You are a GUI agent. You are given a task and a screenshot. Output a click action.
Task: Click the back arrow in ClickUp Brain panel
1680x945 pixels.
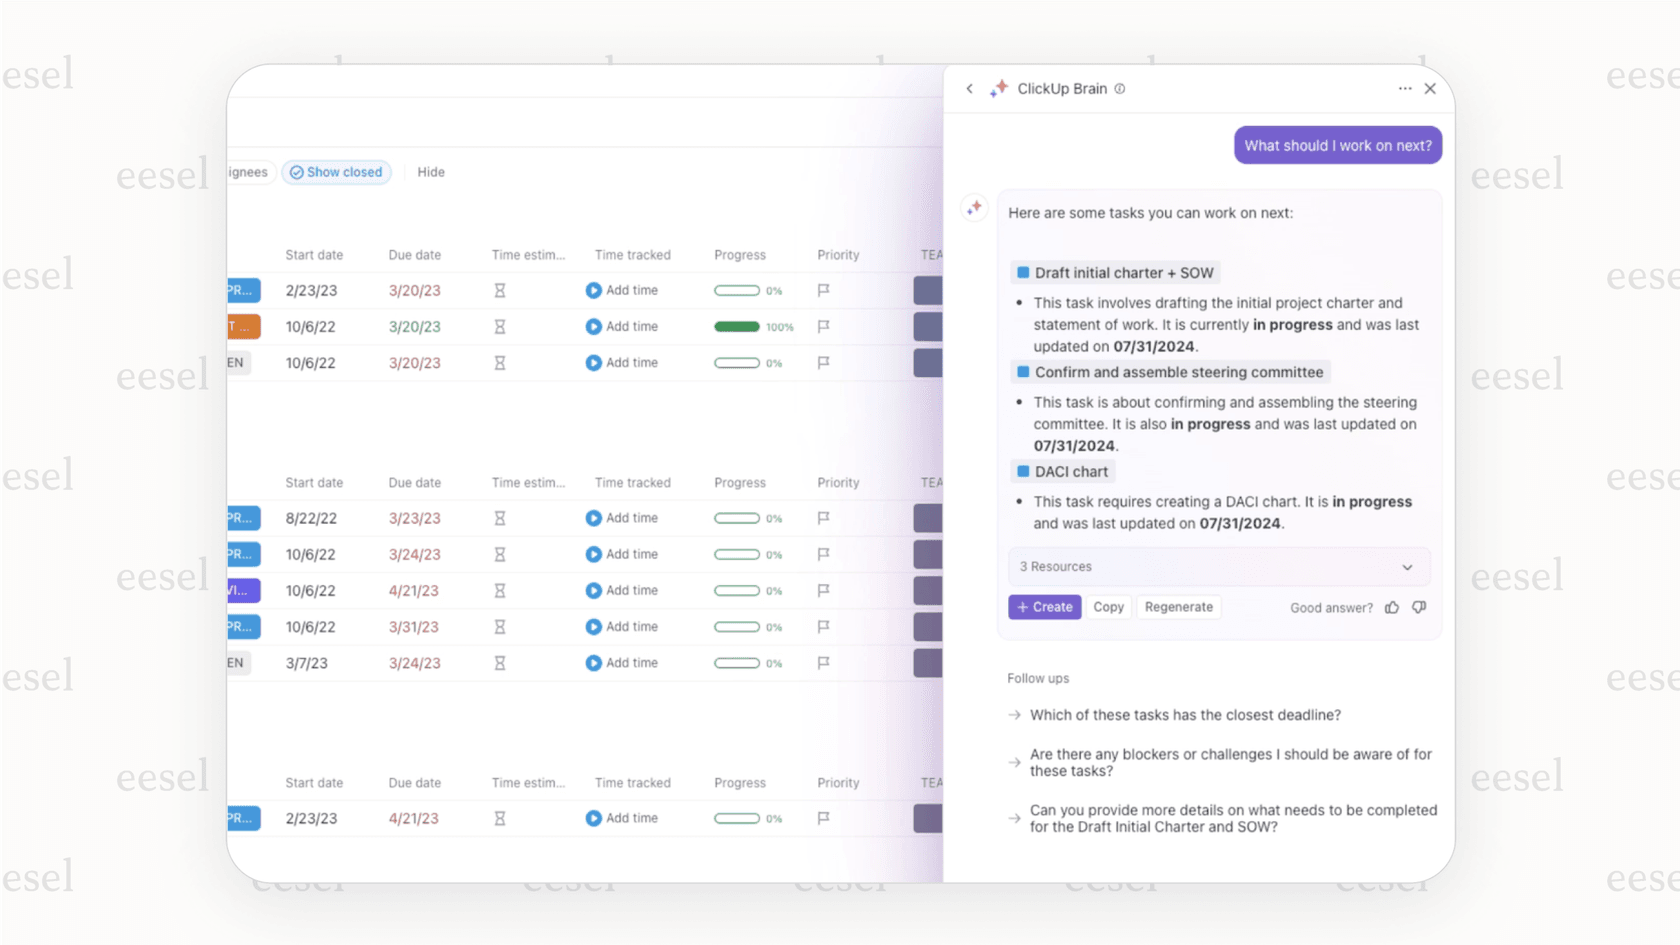click(x=969, y=88)
